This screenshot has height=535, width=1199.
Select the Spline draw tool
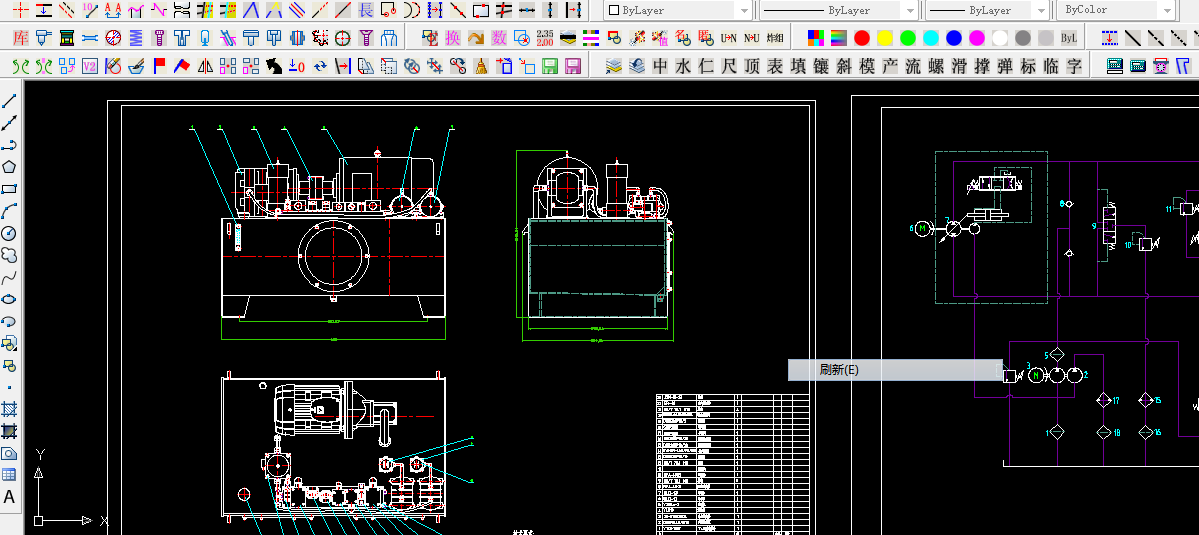[x=9, y=277]
